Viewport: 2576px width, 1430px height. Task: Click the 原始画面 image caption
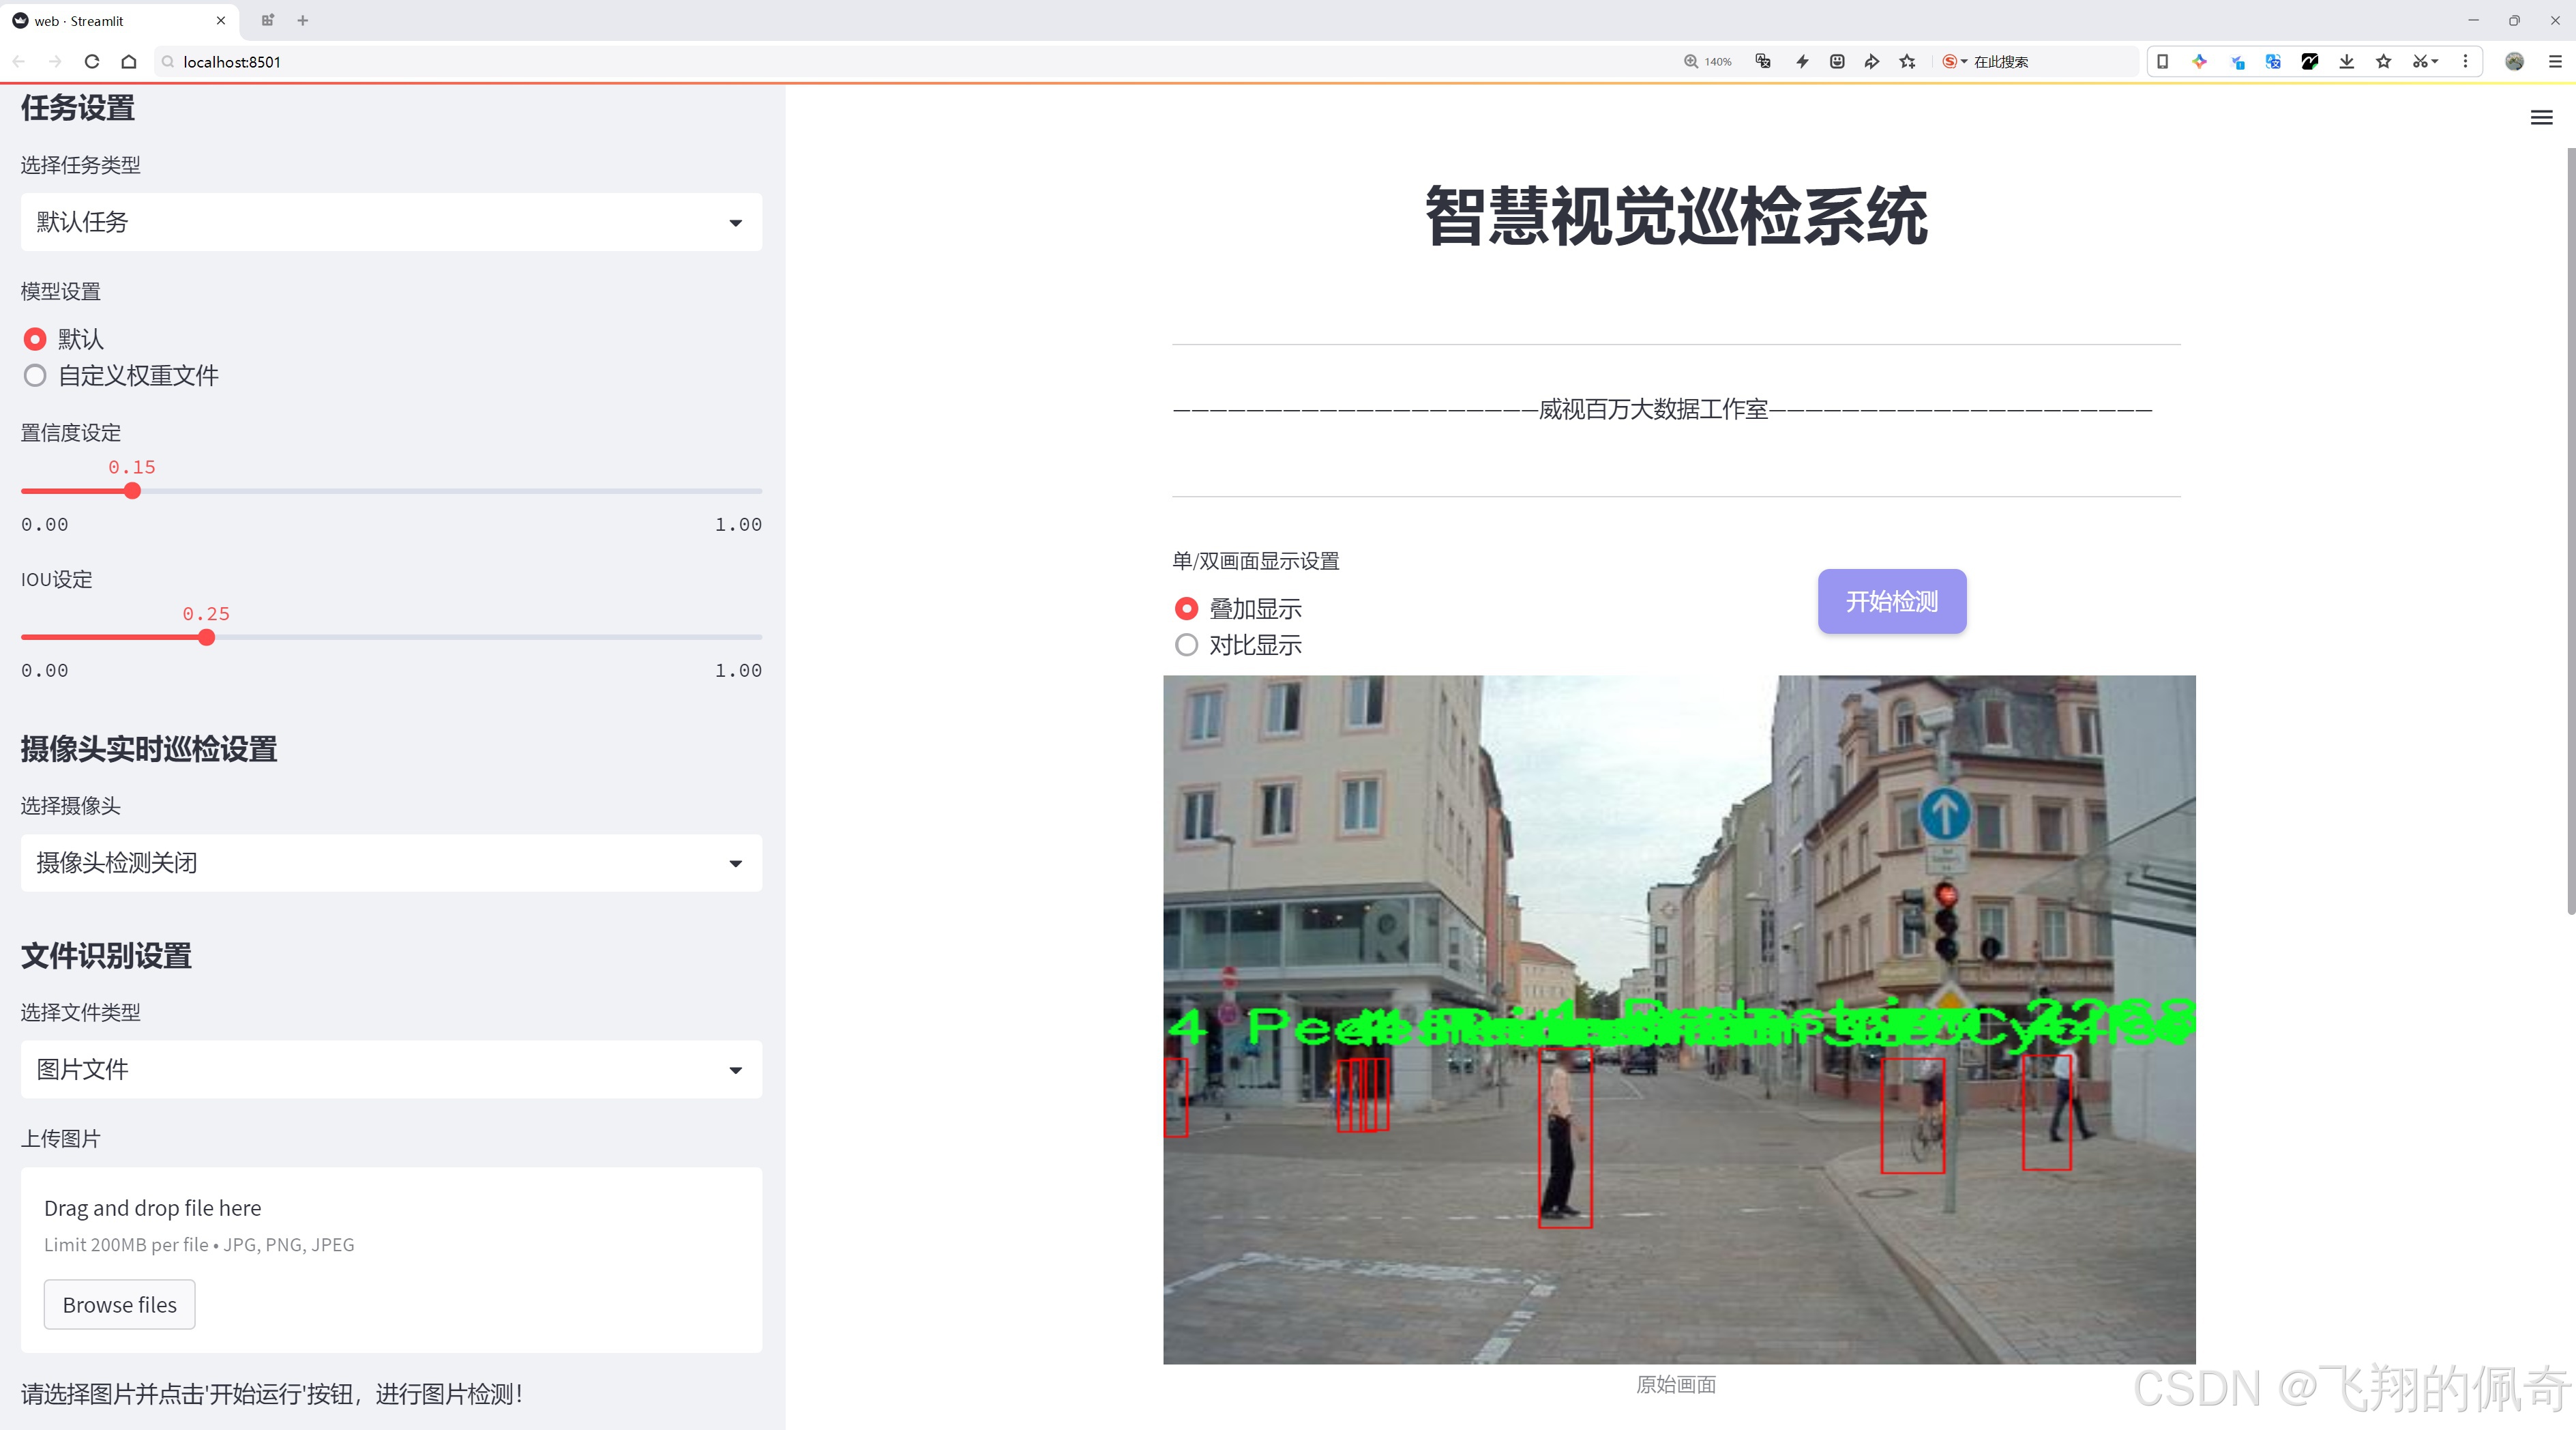tap(1676, 1385)
